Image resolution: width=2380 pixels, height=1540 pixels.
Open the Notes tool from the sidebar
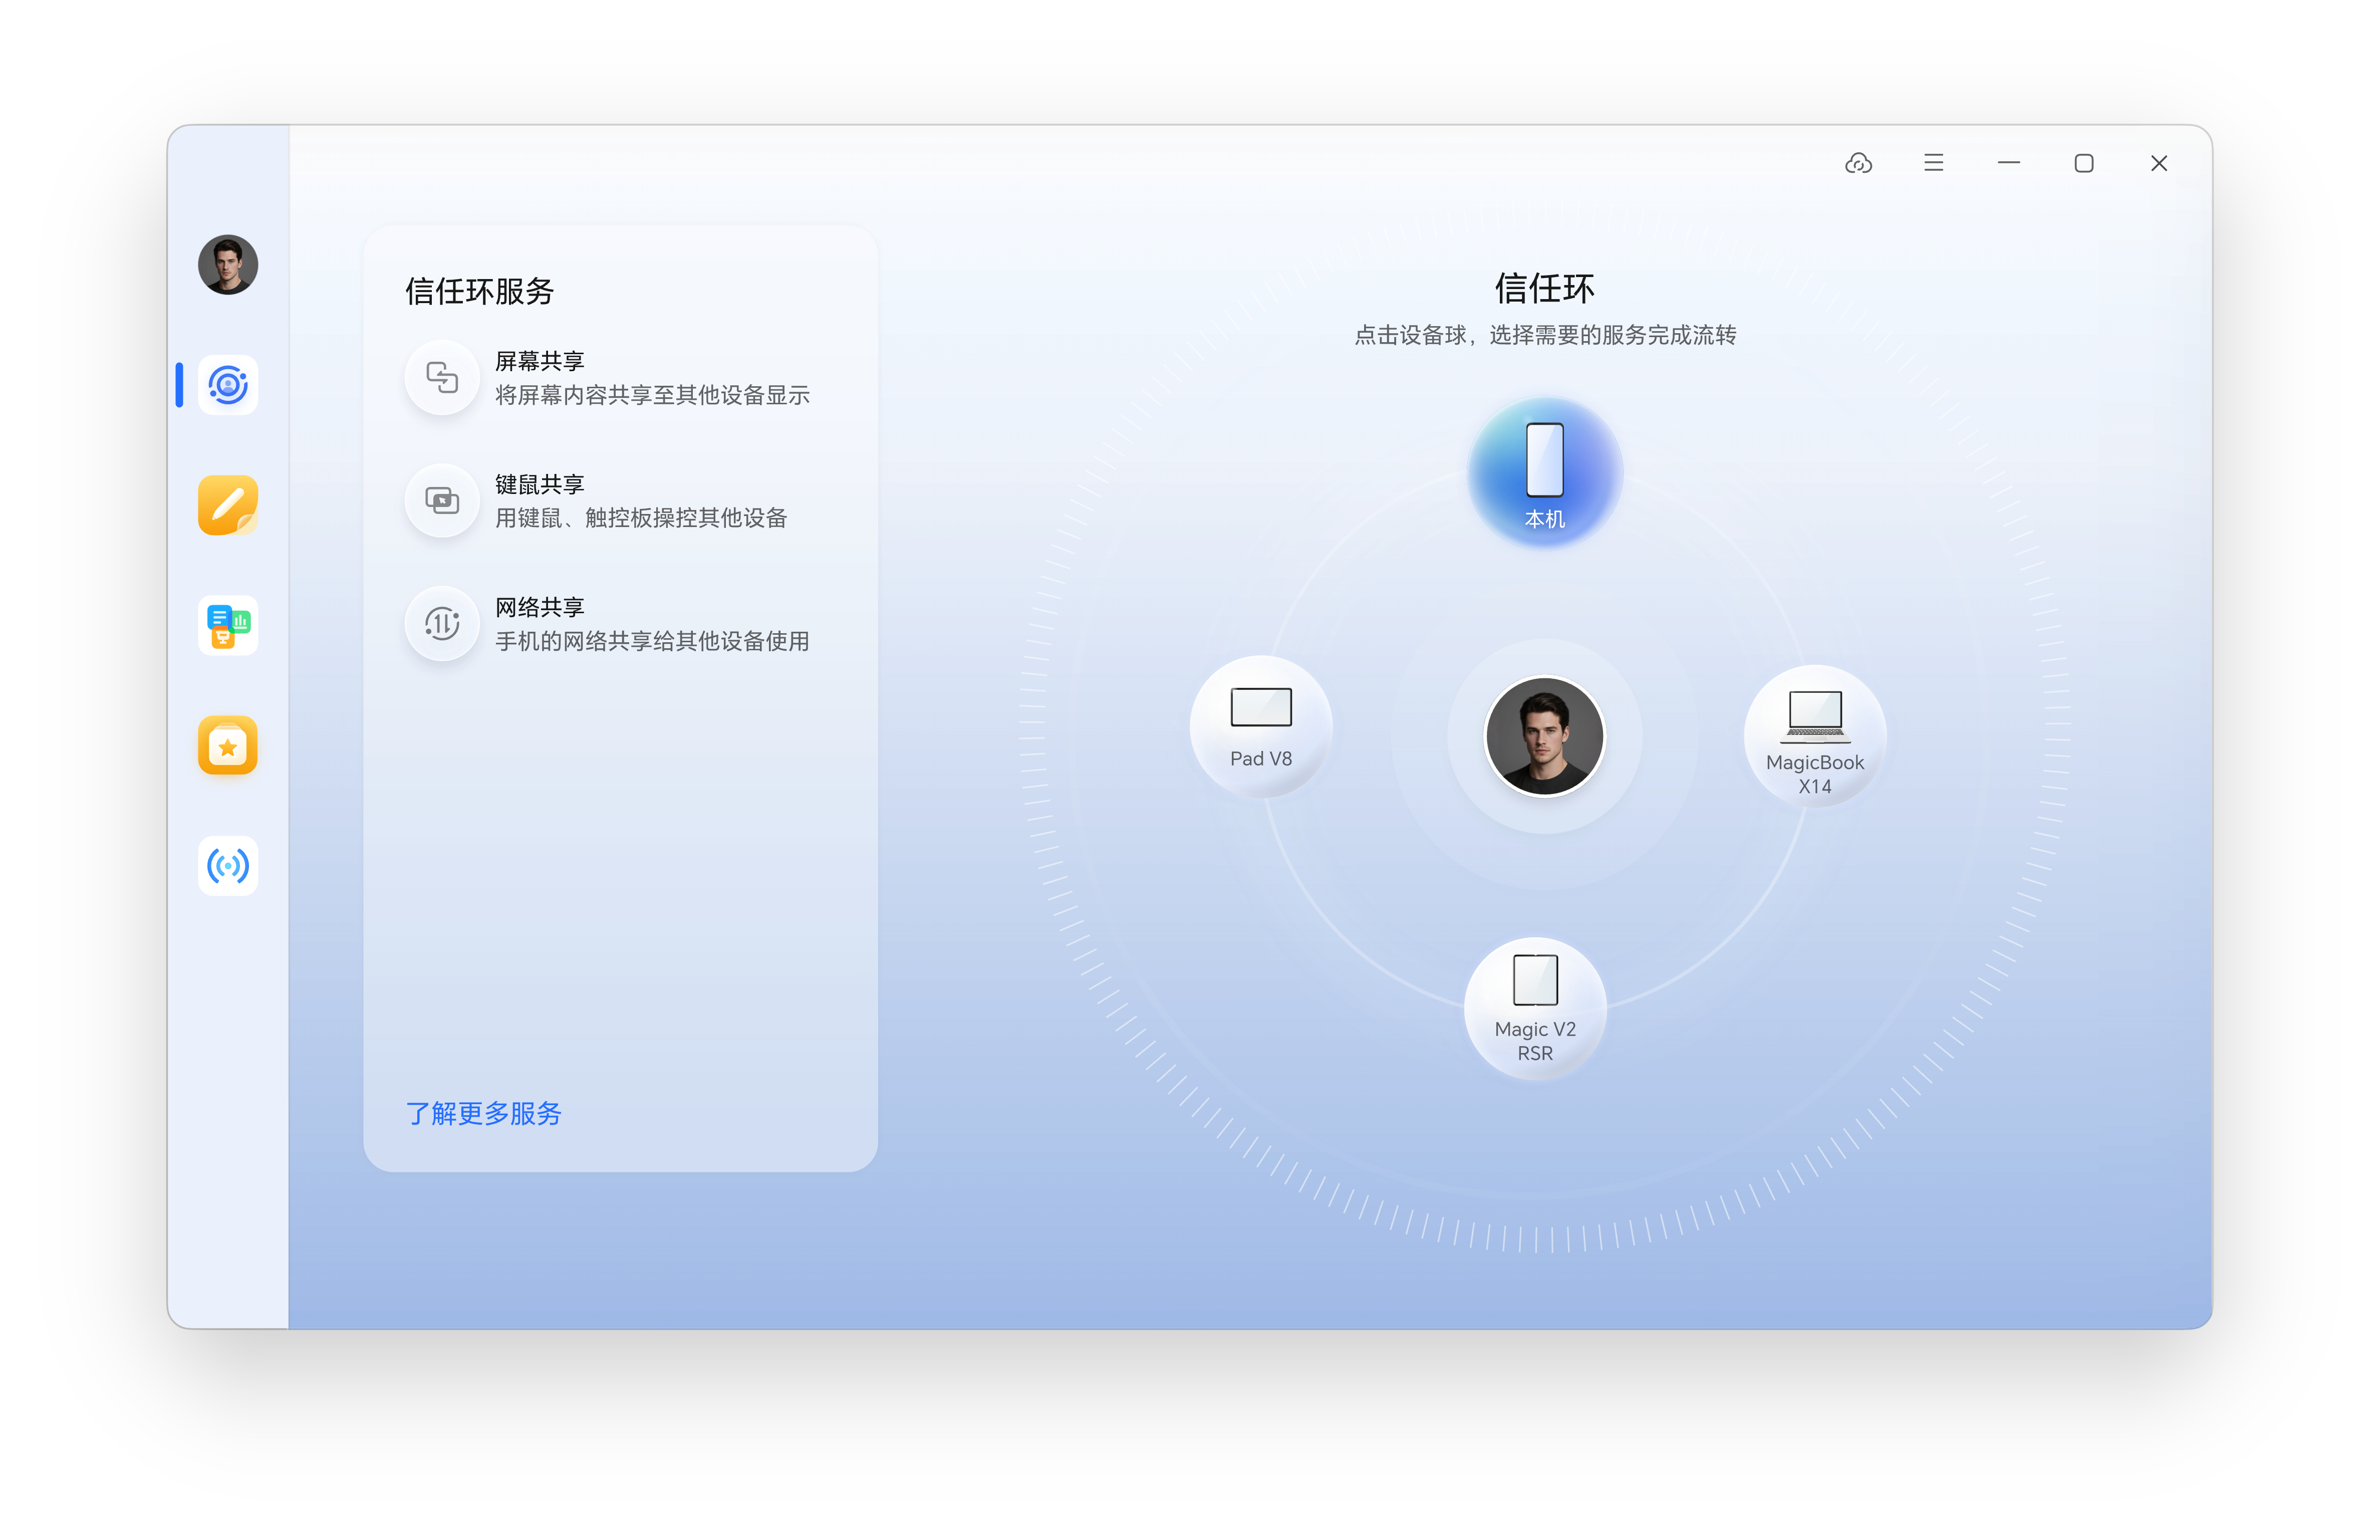pyautogui.click(x=227, y=505)
